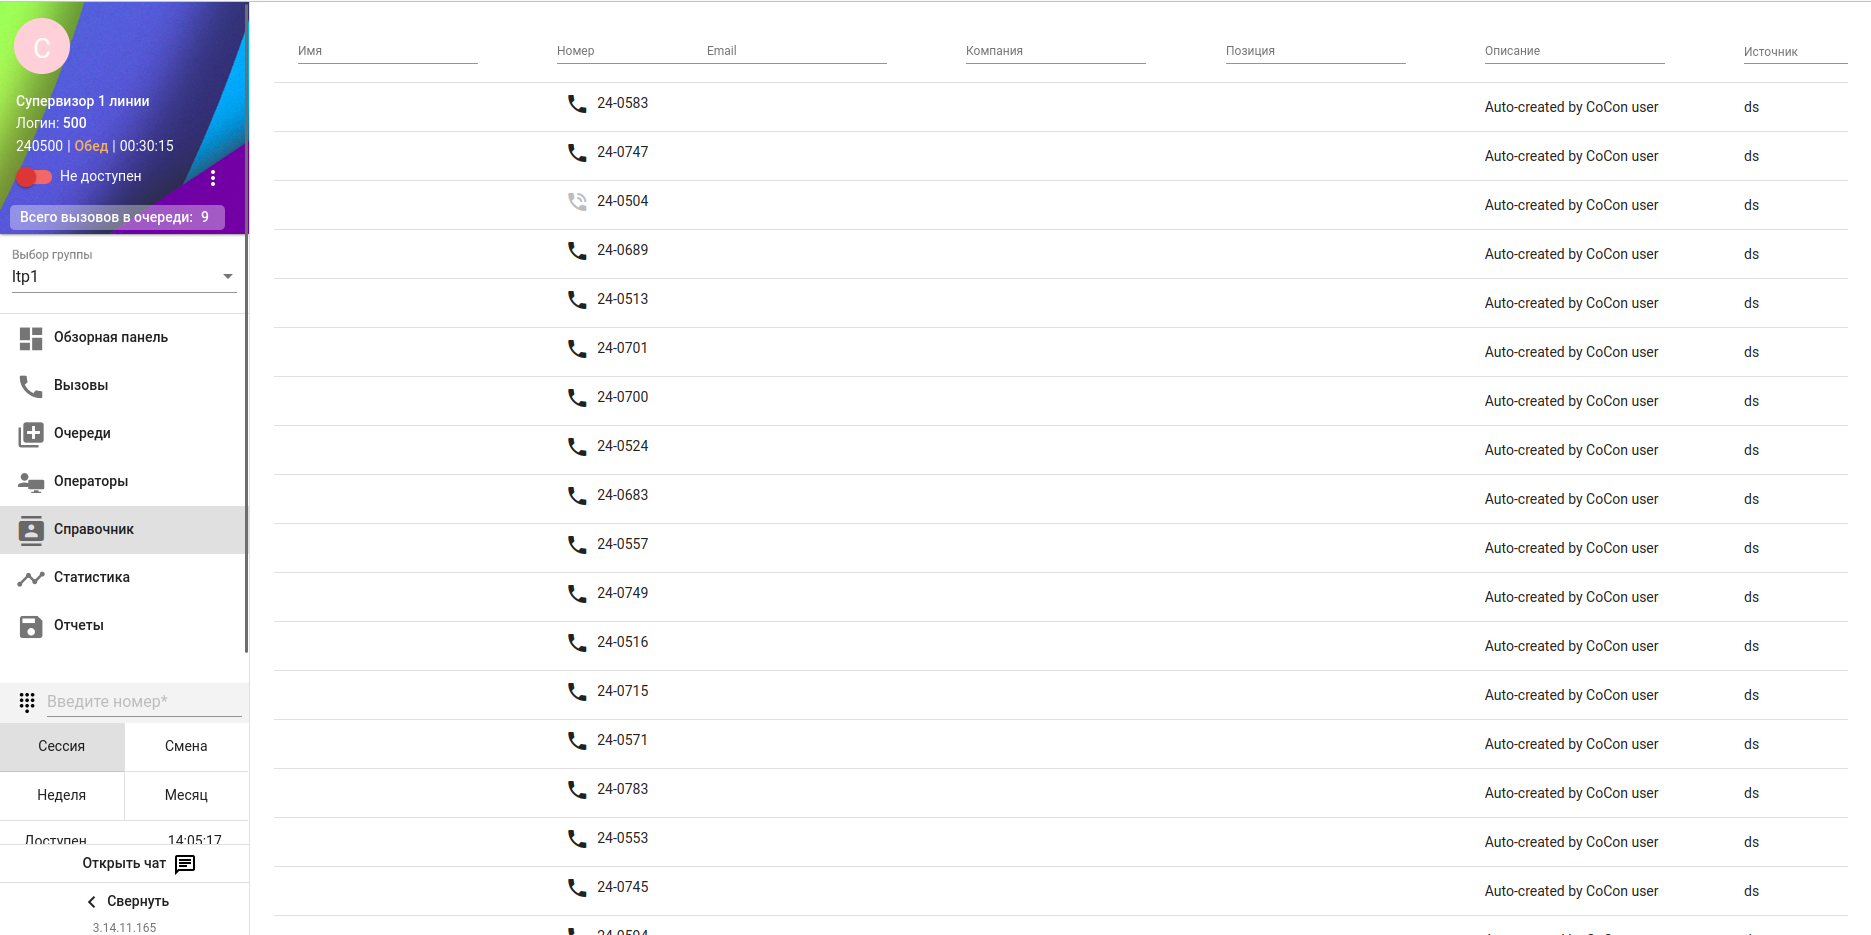
Task: Click the Всего вызовов в очереди button
Action: 117,217
